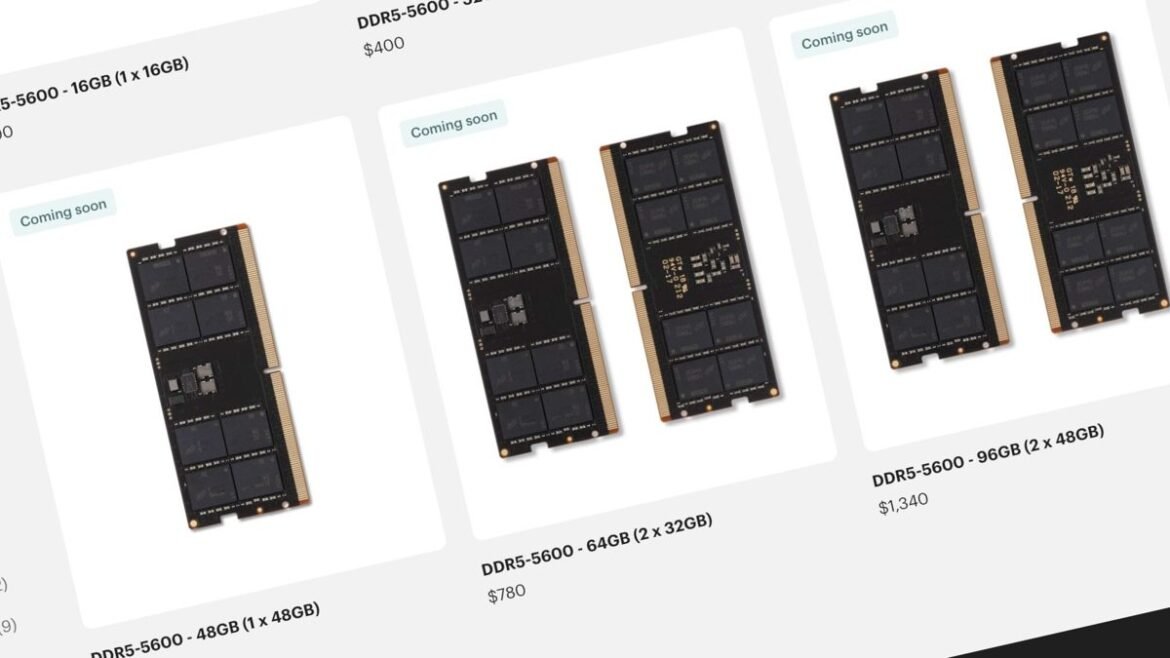Open DDR5-5600 - 48GB (1 x 48GB) product title

click(x=205, y=631)
